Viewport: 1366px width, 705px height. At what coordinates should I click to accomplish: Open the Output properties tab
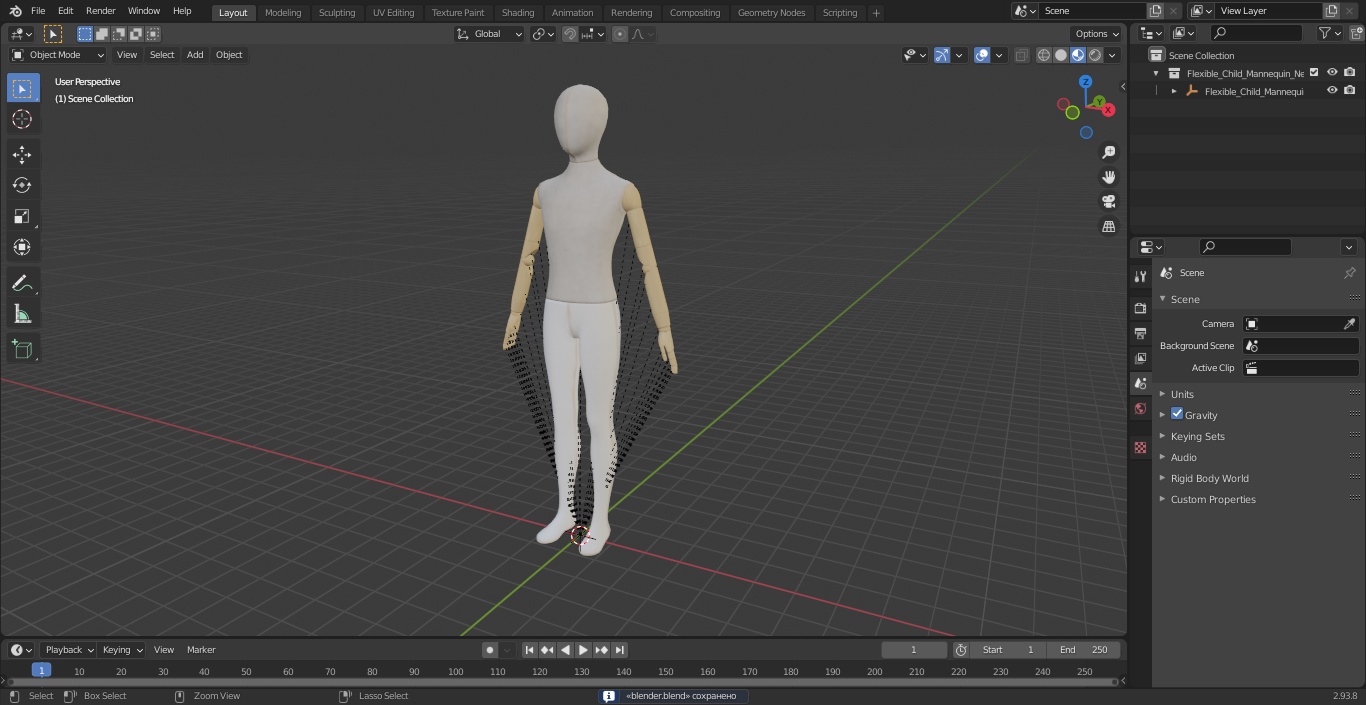[1140, 333]
